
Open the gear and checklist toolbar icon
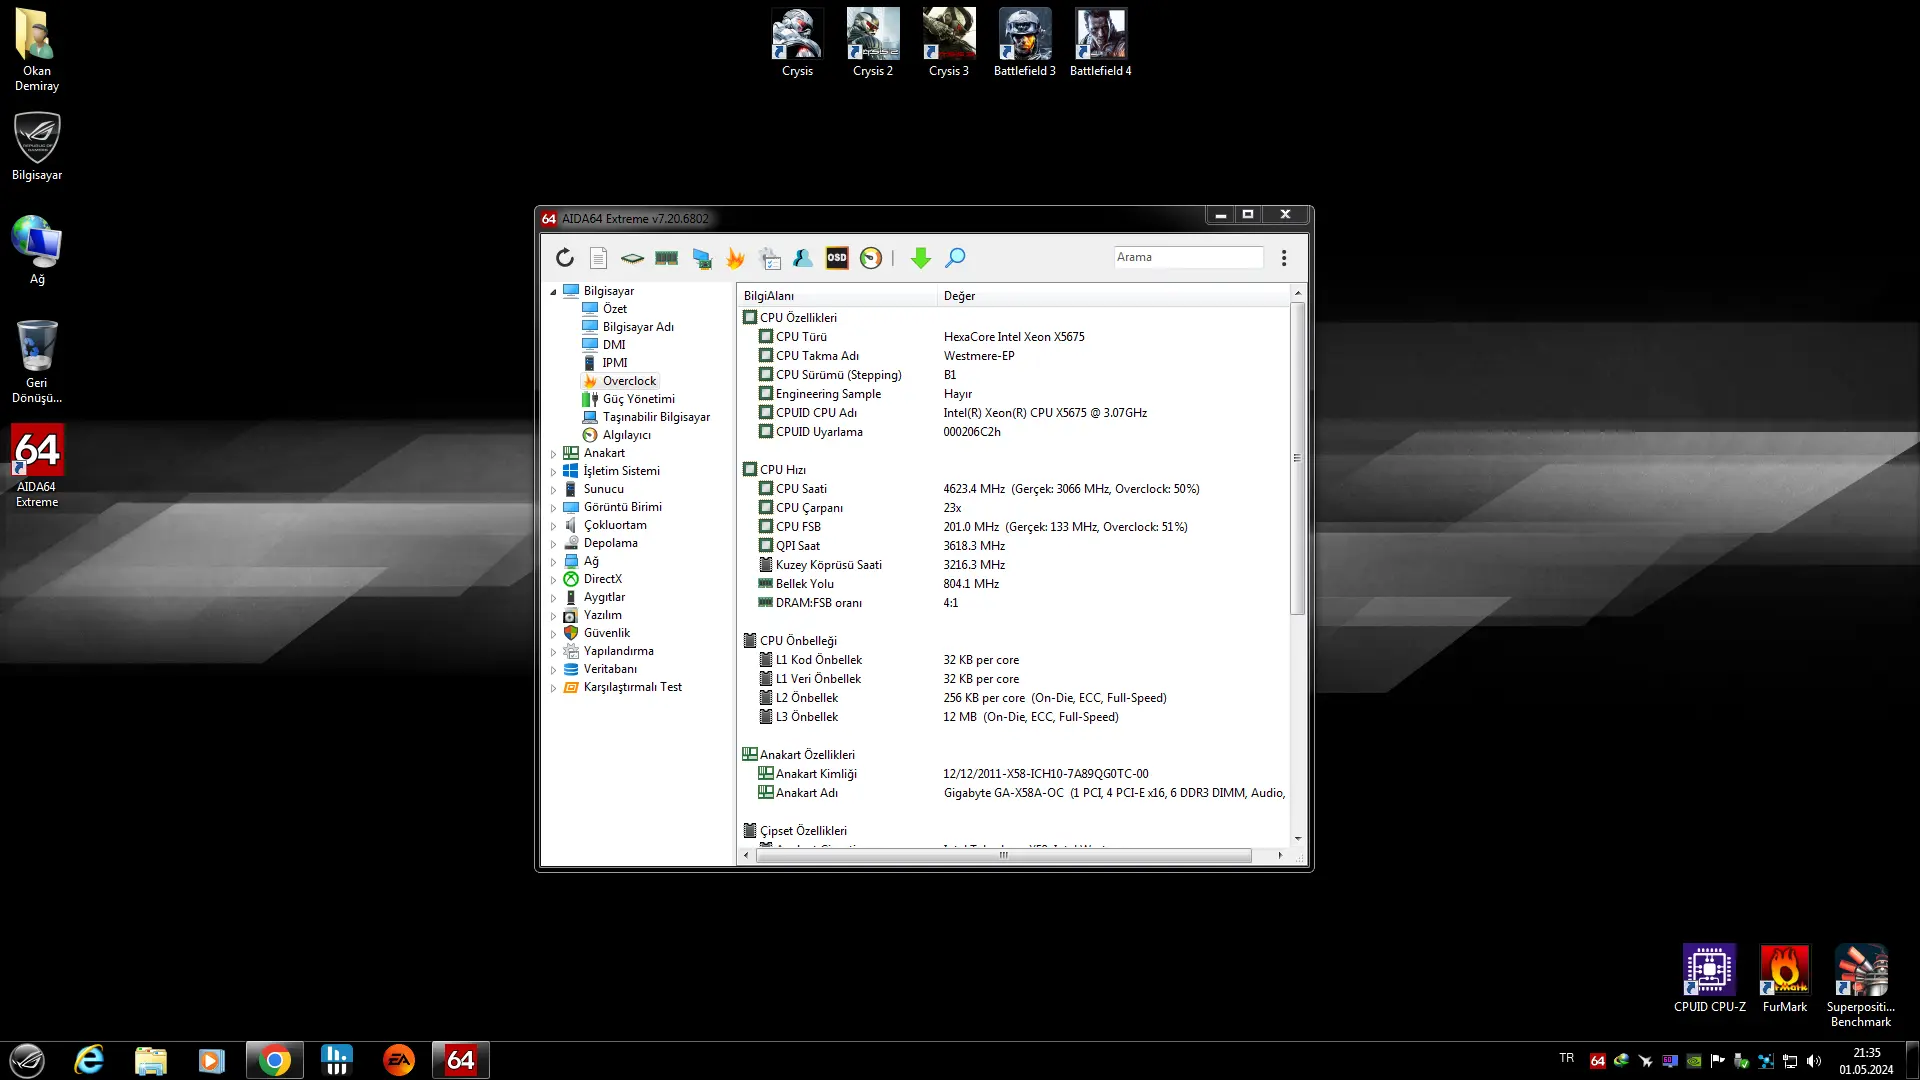(x=770, y=258)
